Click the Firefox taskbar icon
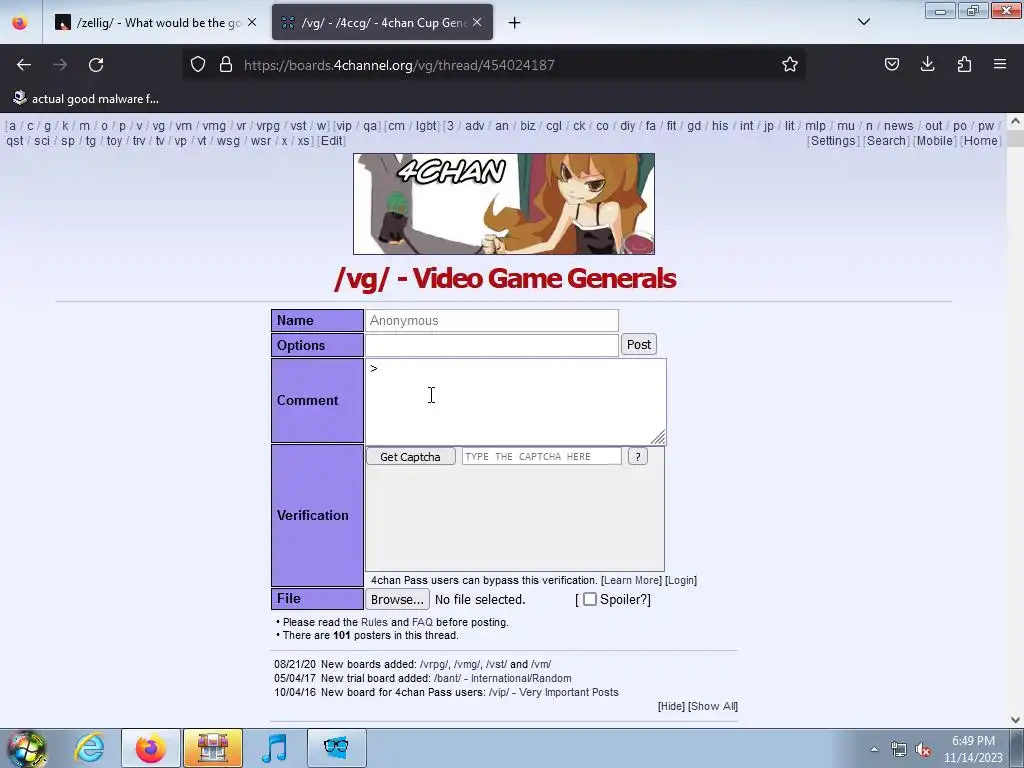The height and width of the screenshot is (768, 1024). pos(150,748)
